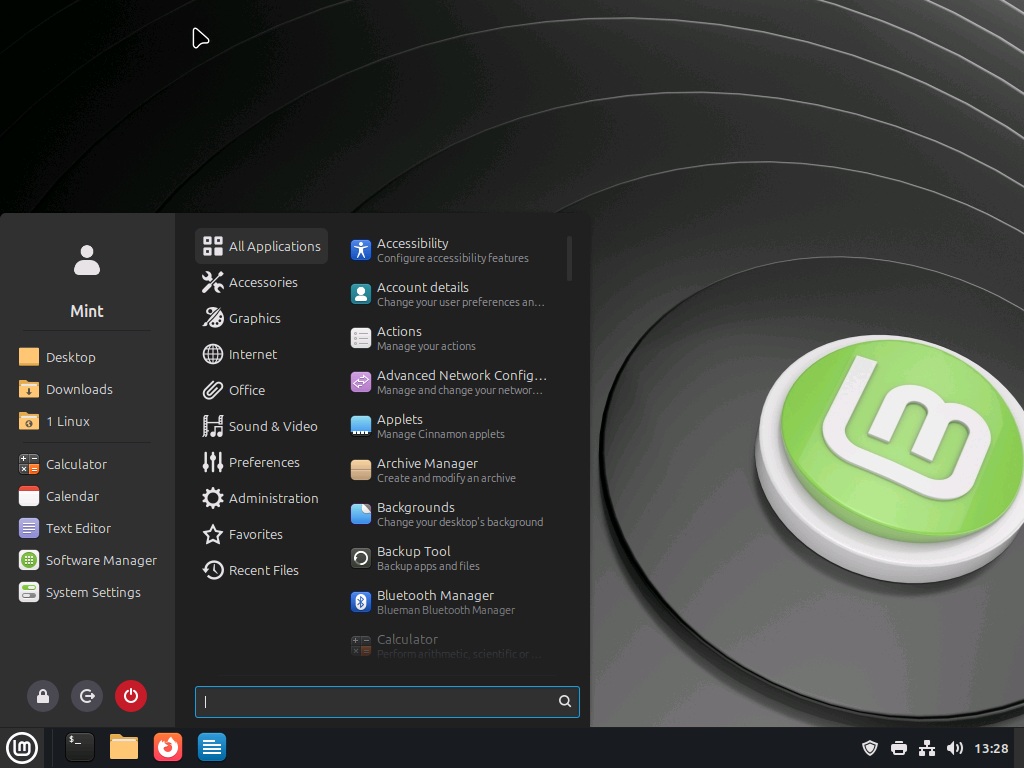Open Backgrounds settings
The image size is (1024, 768).
(452, 514)
